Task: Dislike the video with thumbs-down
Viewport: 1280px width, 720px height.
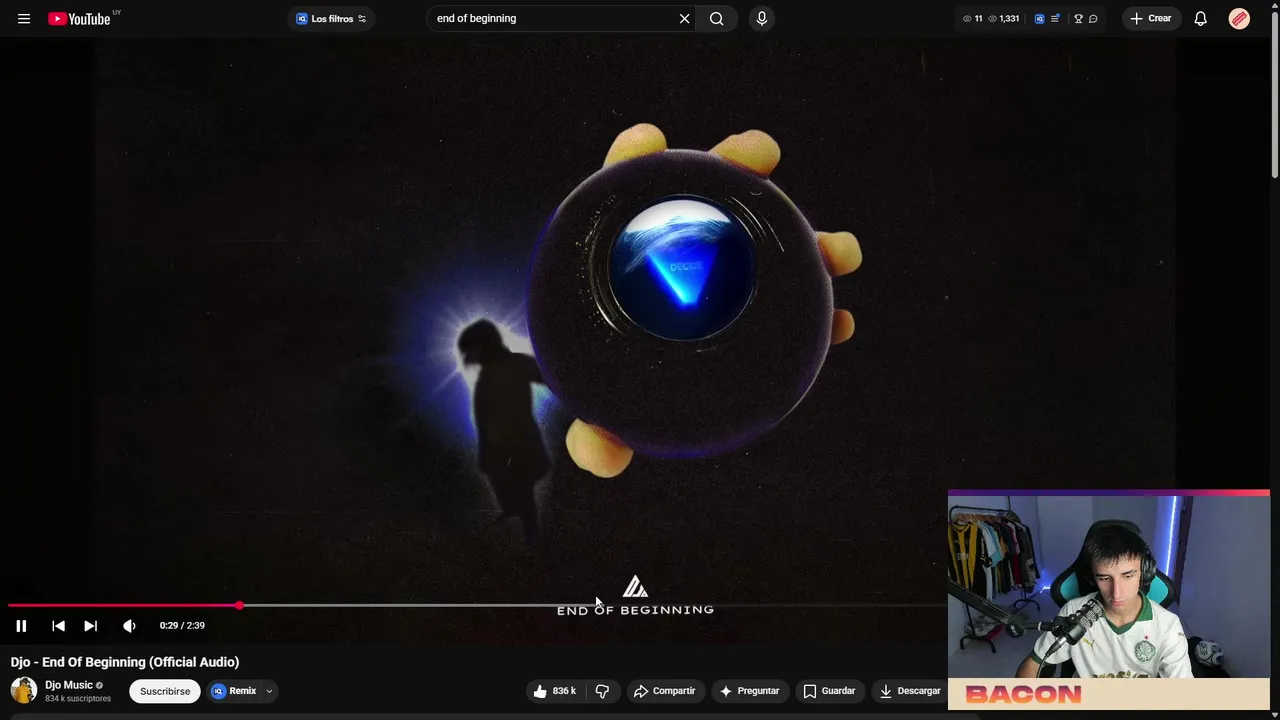Action: [x=602, y=691]
